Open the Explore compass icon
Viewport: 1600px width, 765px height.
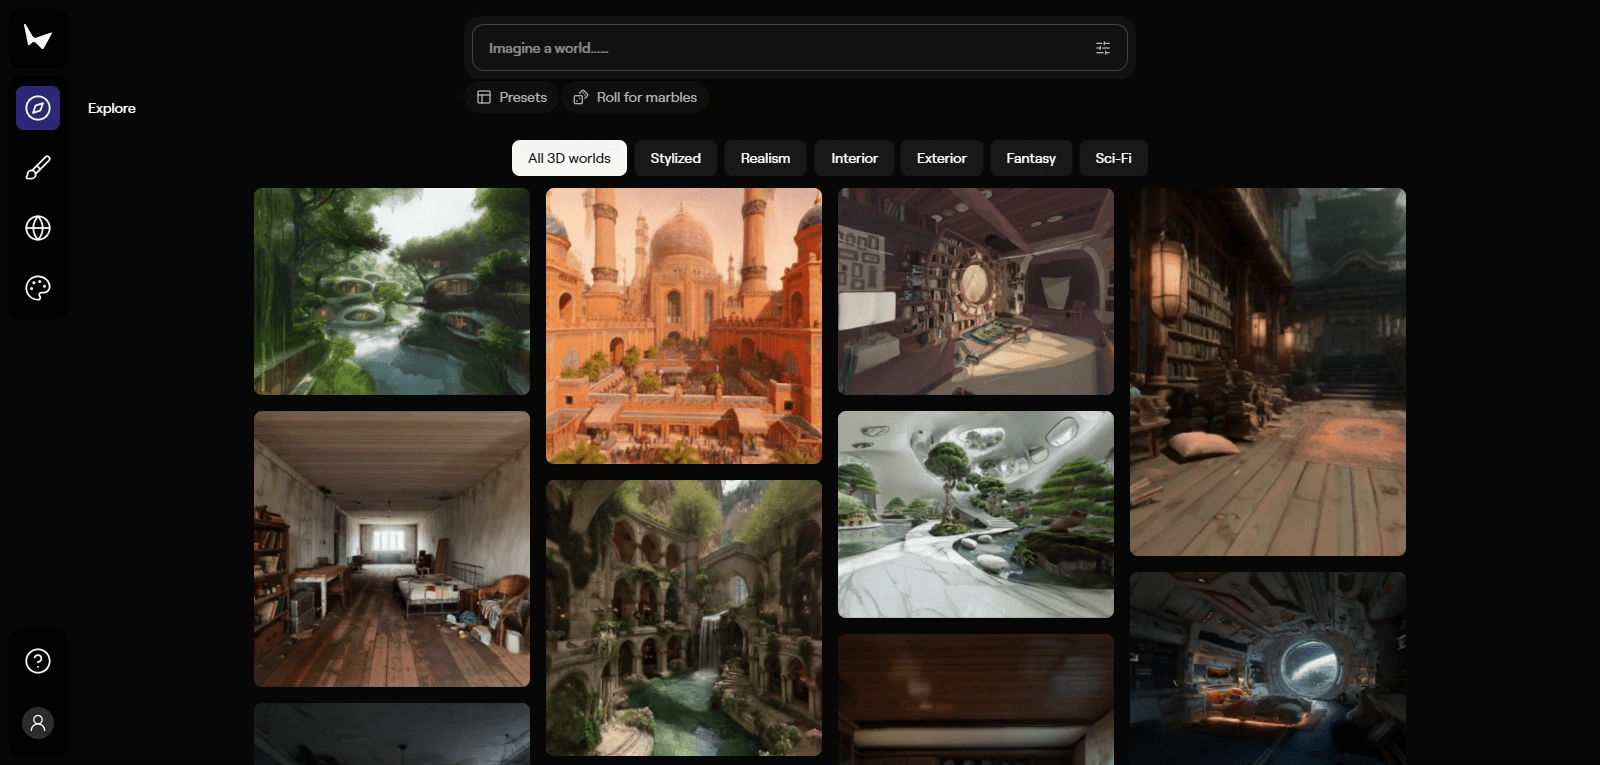[x=38, y=108]
